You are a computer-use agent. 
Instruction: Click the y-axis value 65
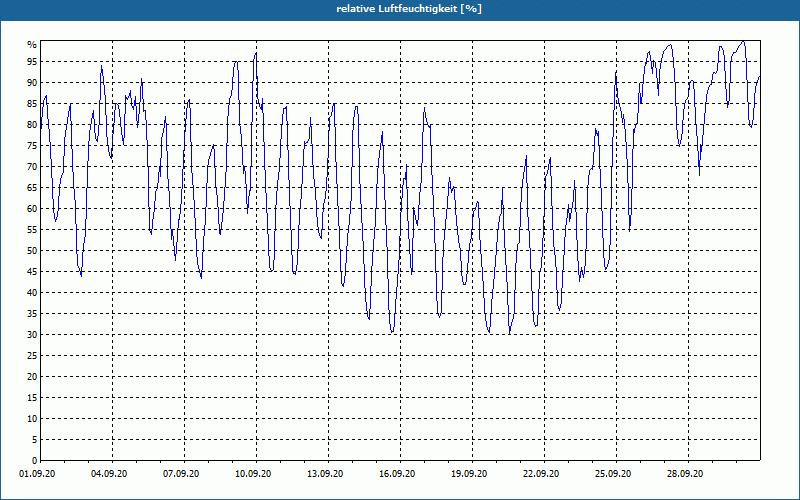click(x=32, y=187)
